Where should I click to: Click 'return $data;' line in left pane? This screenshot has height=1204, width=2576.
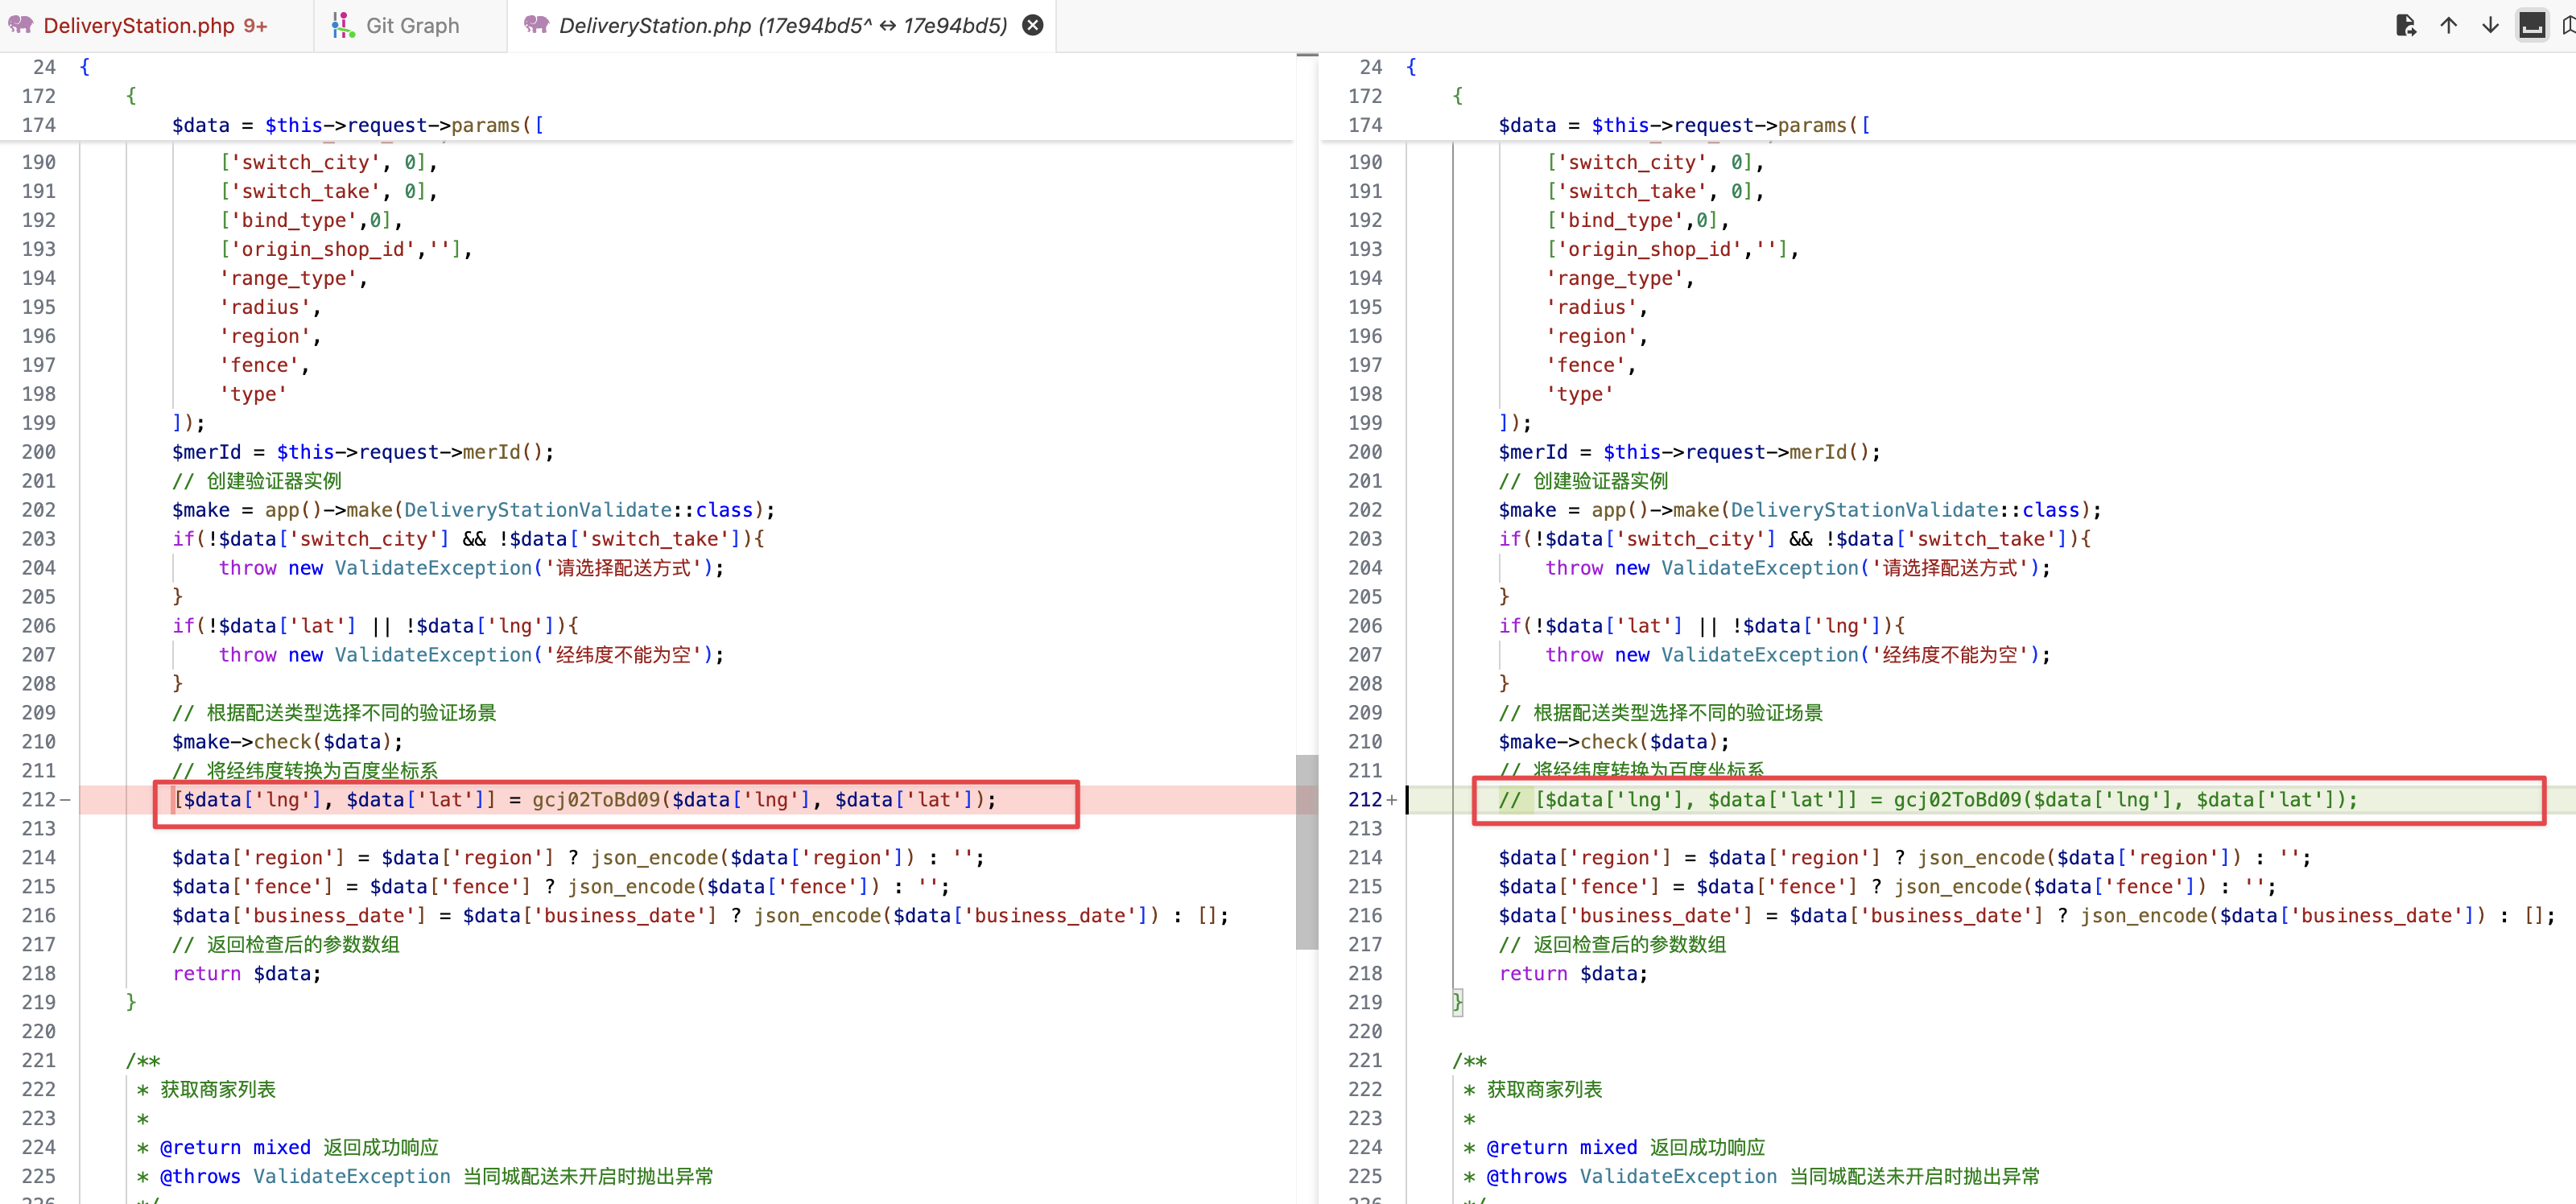click(246, 974)
